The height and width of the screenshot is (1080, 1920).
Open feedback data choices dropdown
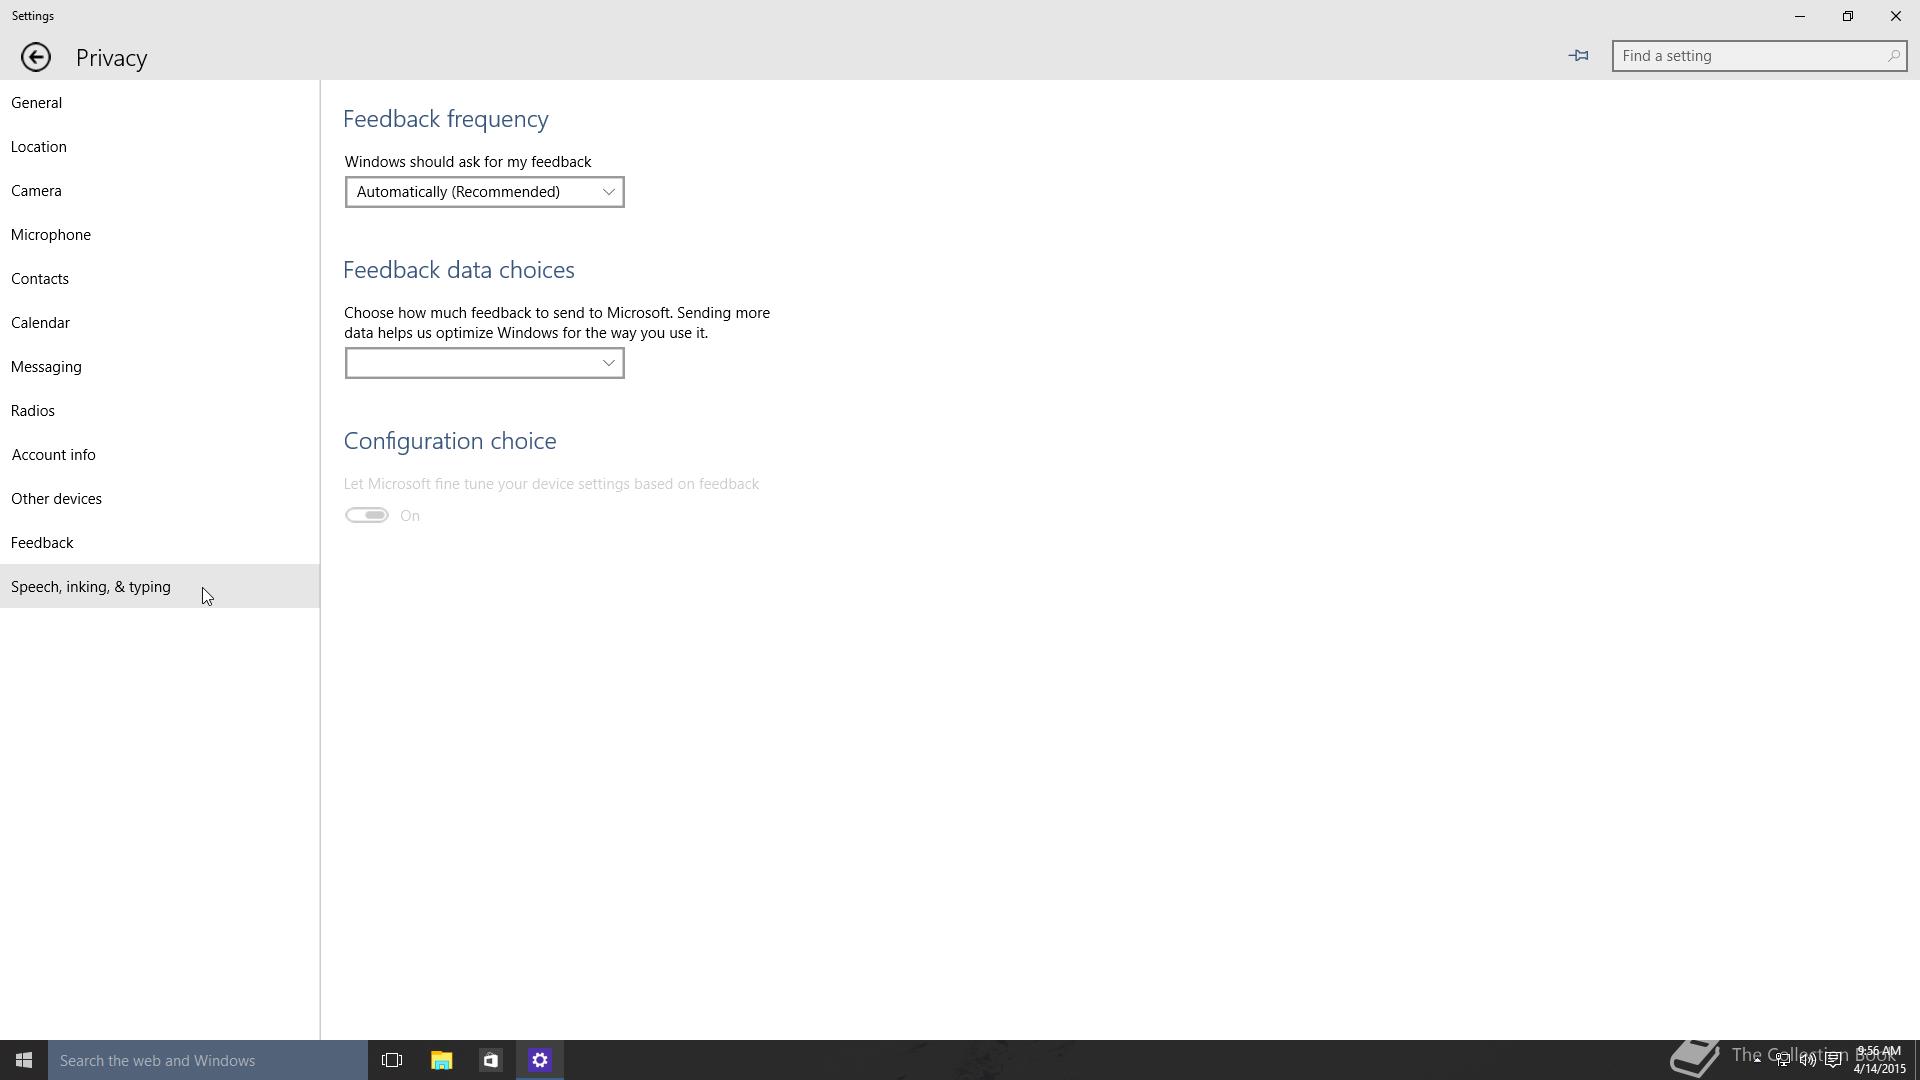click(x=485, y=363)
